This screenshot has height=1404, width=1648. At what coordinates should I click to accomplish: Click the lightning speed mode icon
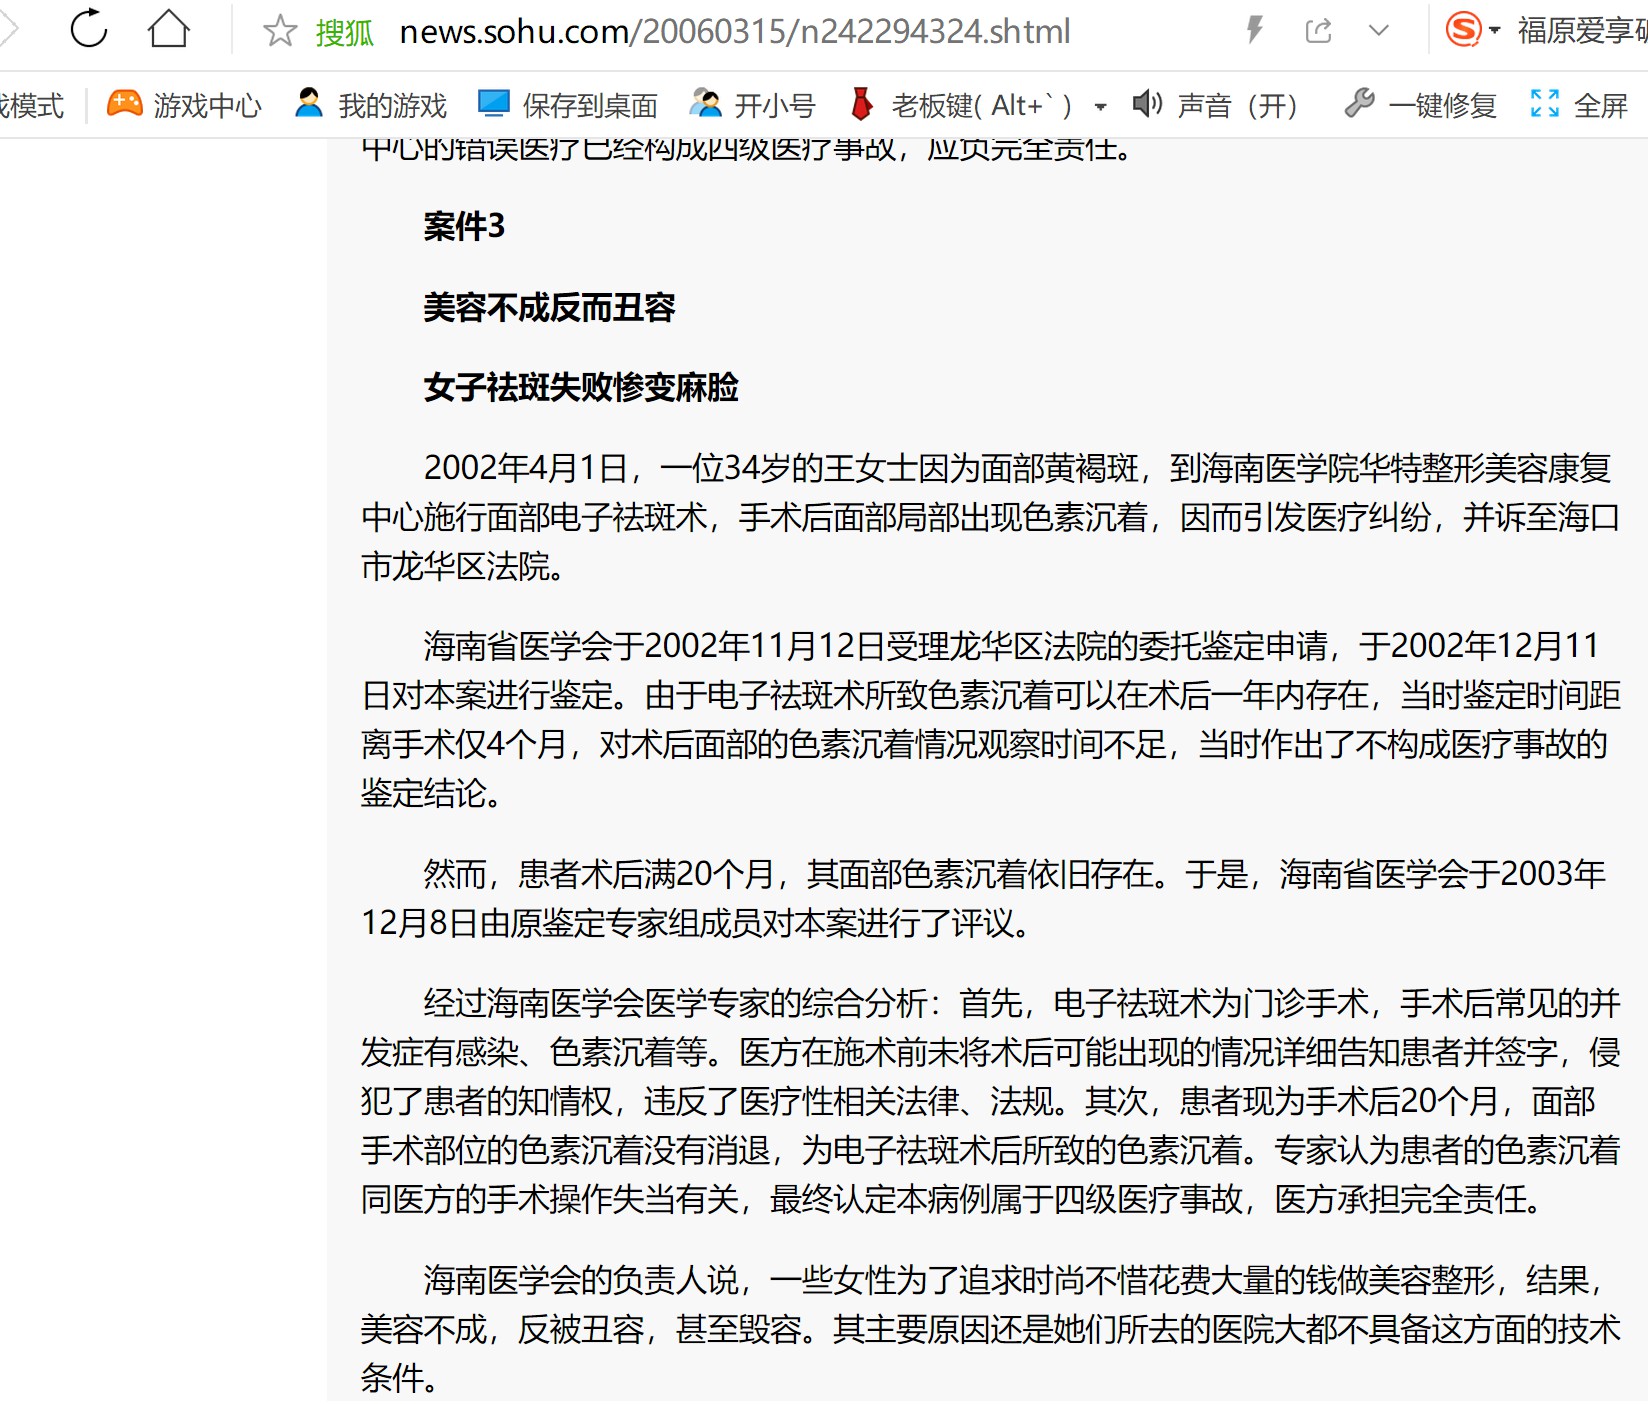pos(1255,30)
